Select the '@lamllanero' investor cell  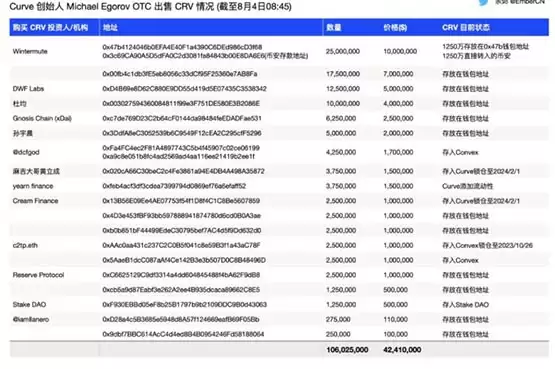pos(31,319)
